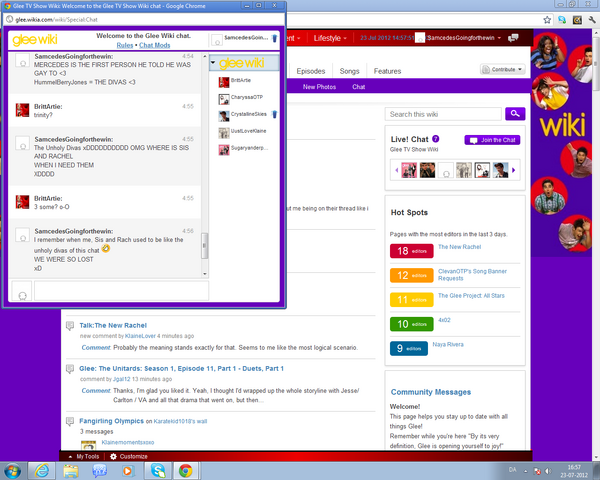Collapse the glee wiki room in the chat sidebar

pyautogui.click(x=213, y=62)
